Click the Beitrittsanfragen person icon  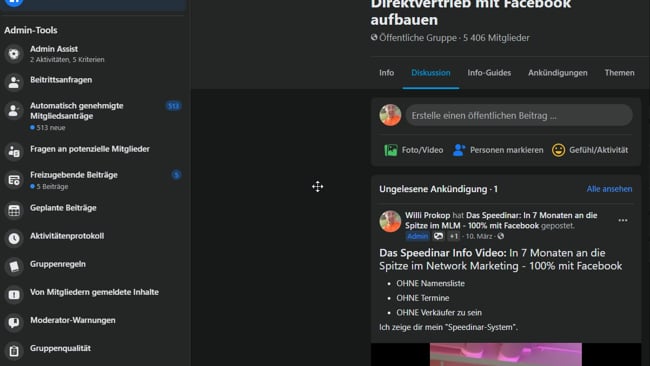tap(14, 82)
